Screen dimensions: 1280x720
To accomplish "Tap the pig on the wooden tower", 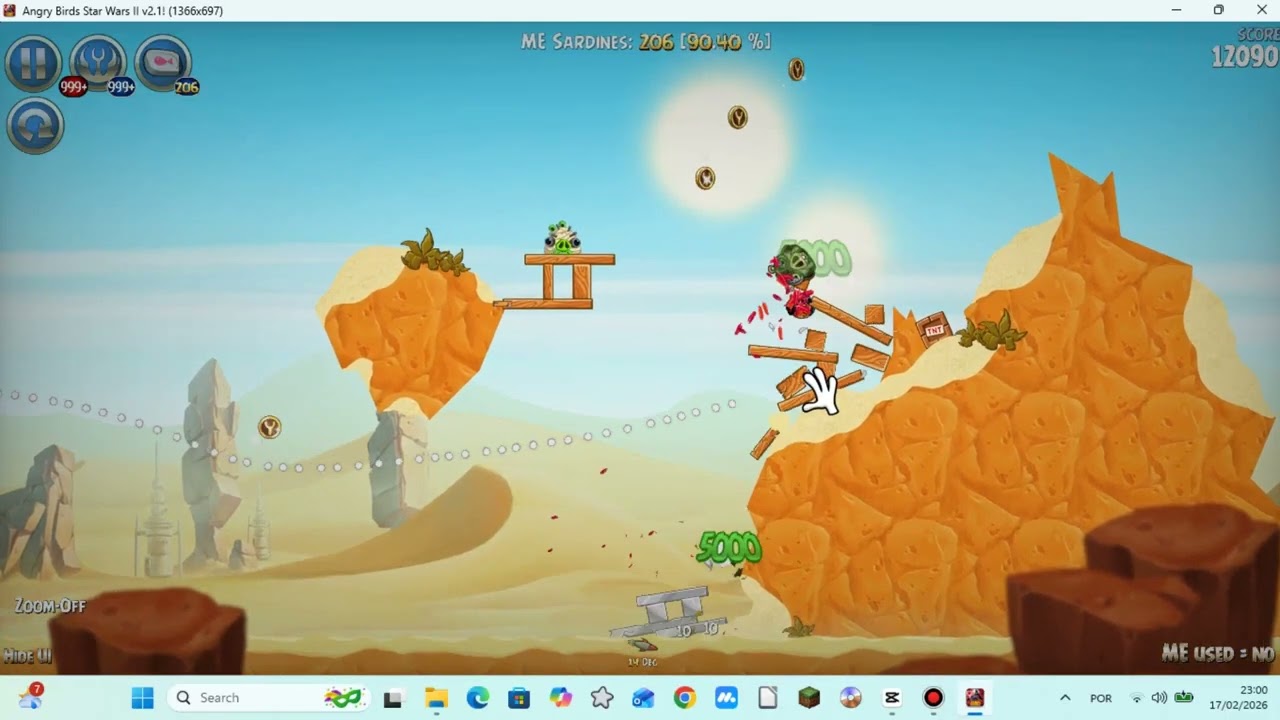I will click(x=563, y=239).
